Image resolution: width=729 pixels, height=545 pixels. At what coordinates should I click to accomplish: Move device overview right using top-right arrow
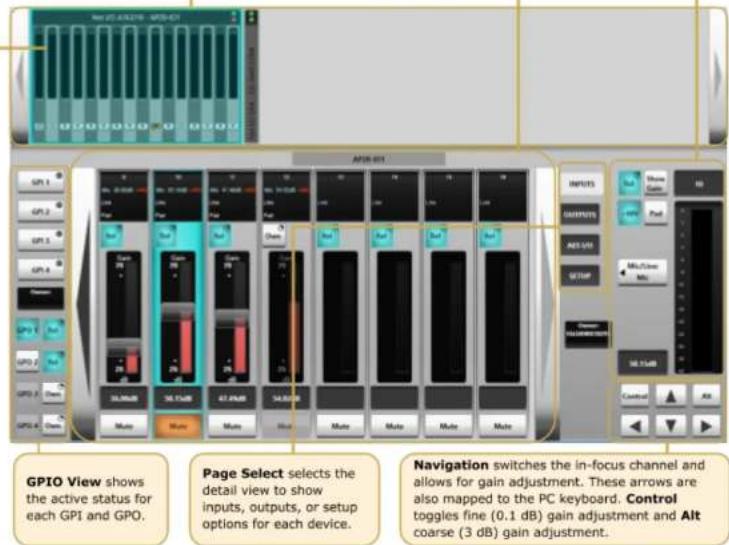(x=717, y=77)
